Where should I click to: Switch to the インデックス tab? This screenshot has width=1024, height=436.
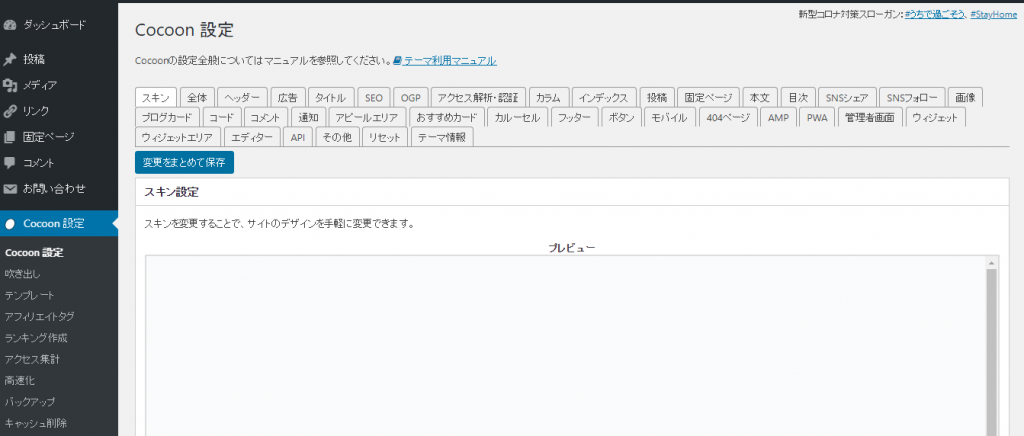tap(605, 98)
